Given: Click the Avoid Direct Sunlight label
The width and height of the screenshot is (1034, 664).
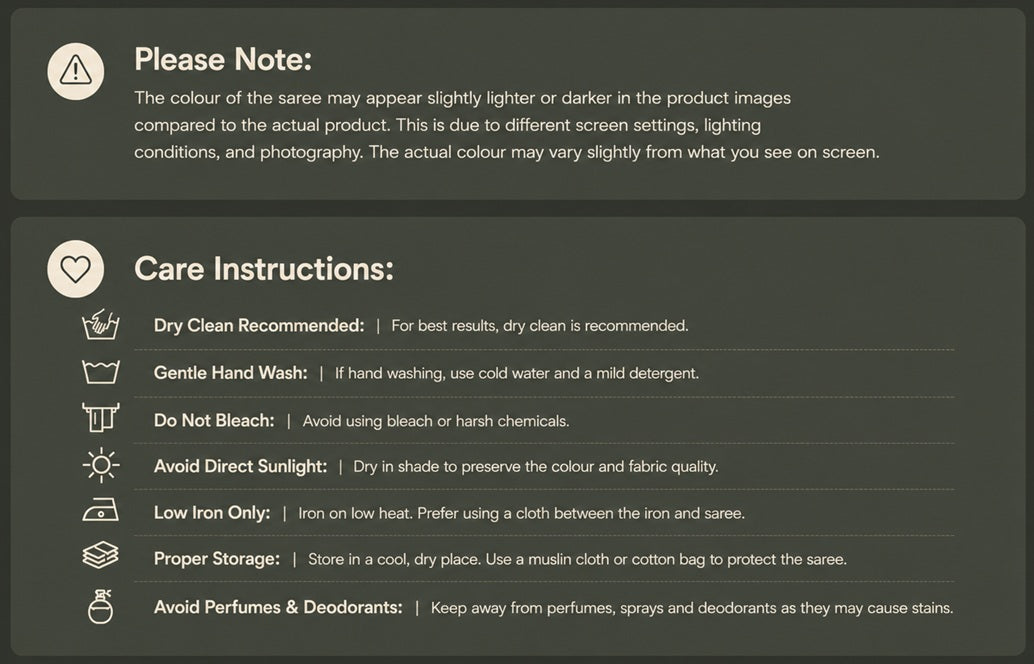Looking at the screenshot, I should point(240,467).
